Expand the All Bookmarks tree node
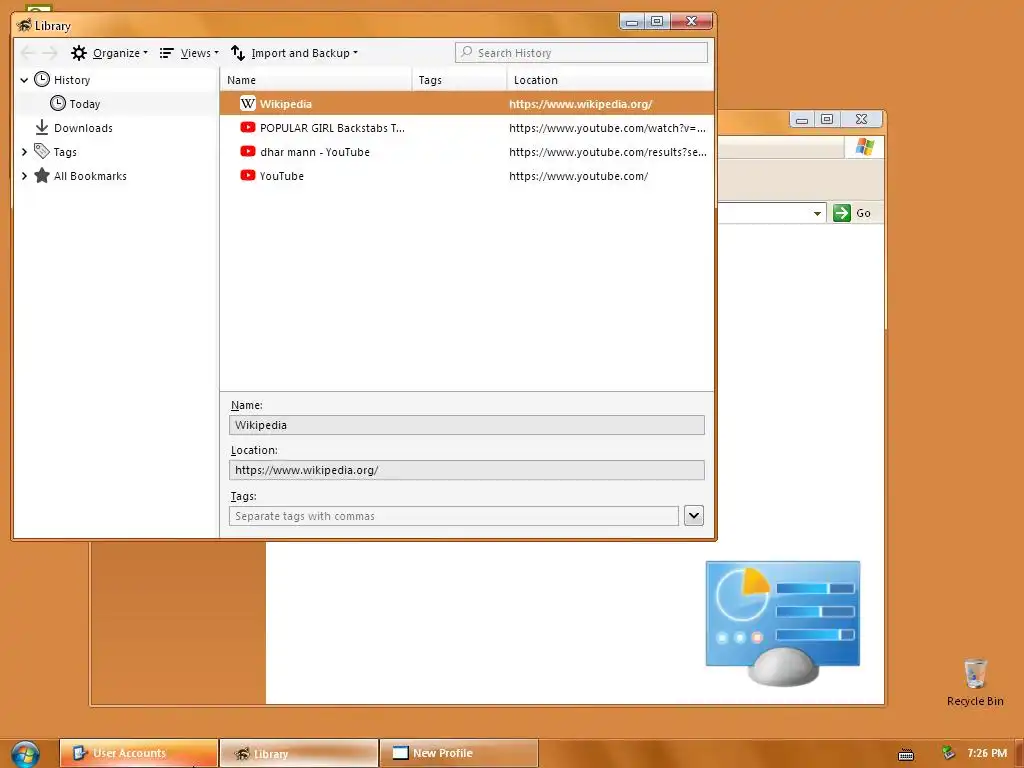Image resolution: width=1024 pixels, height=768 pixels. coord(24,176)
